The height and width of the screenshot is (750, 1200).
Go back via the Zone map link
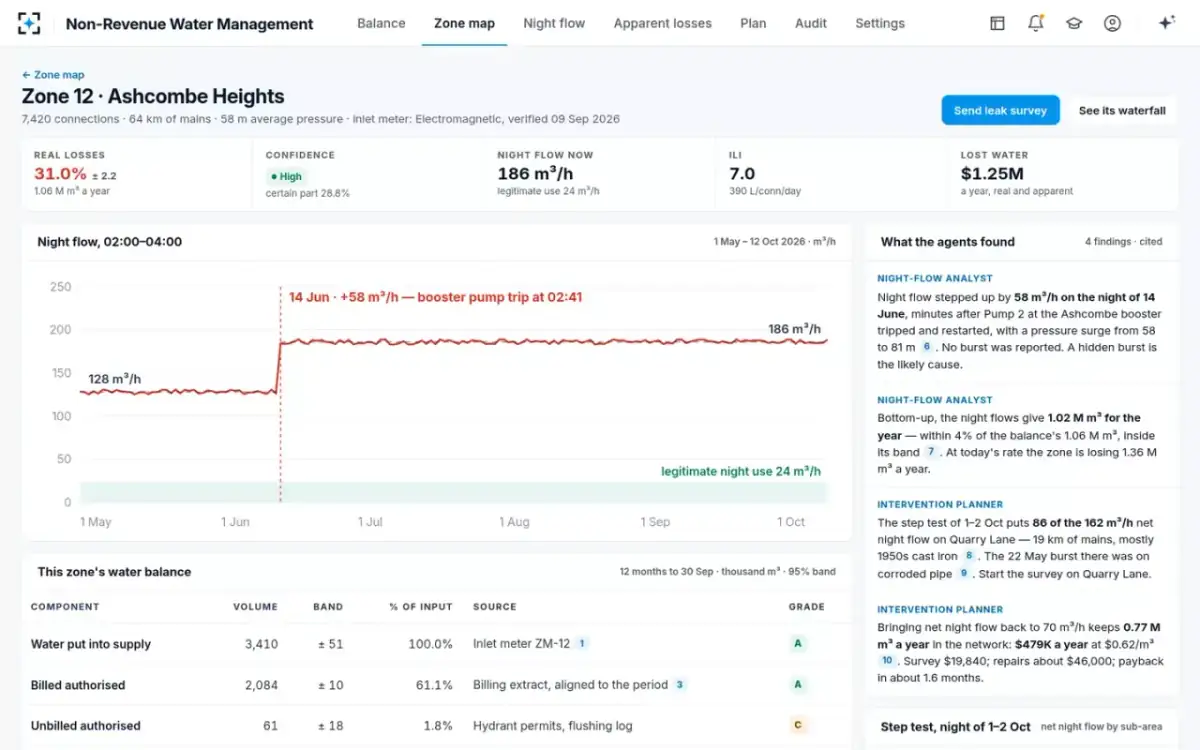tap(53, 75)
